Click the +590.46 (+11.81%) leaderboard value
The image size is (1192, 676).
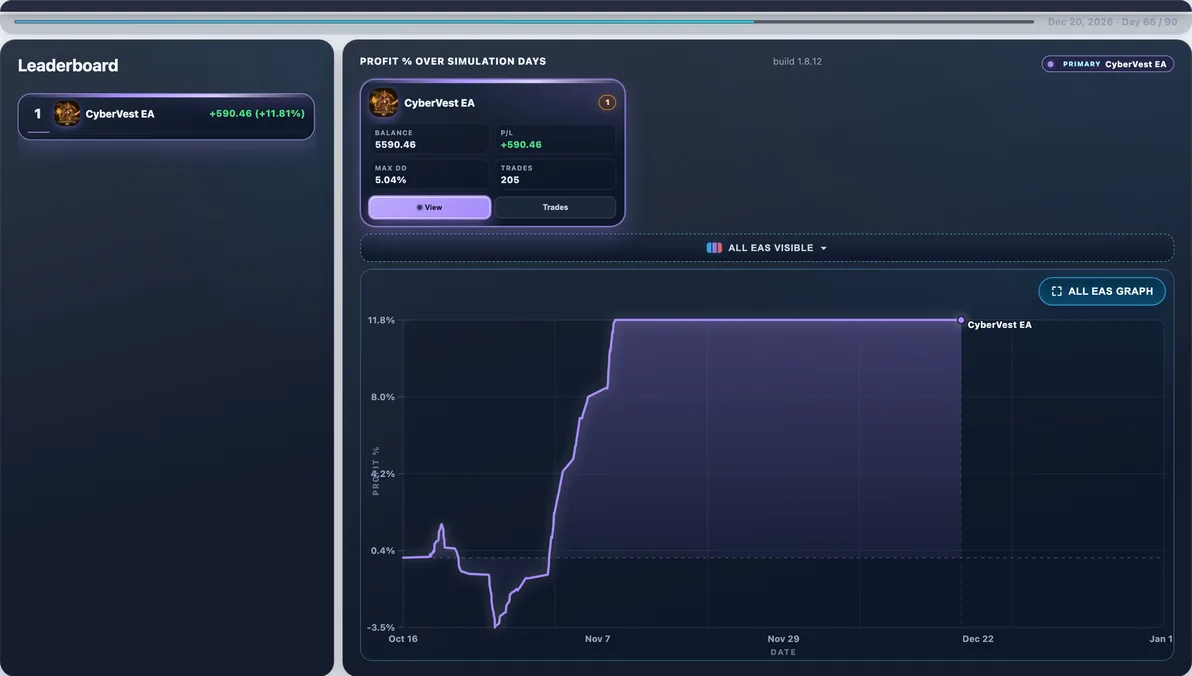(x=256, y=113)
